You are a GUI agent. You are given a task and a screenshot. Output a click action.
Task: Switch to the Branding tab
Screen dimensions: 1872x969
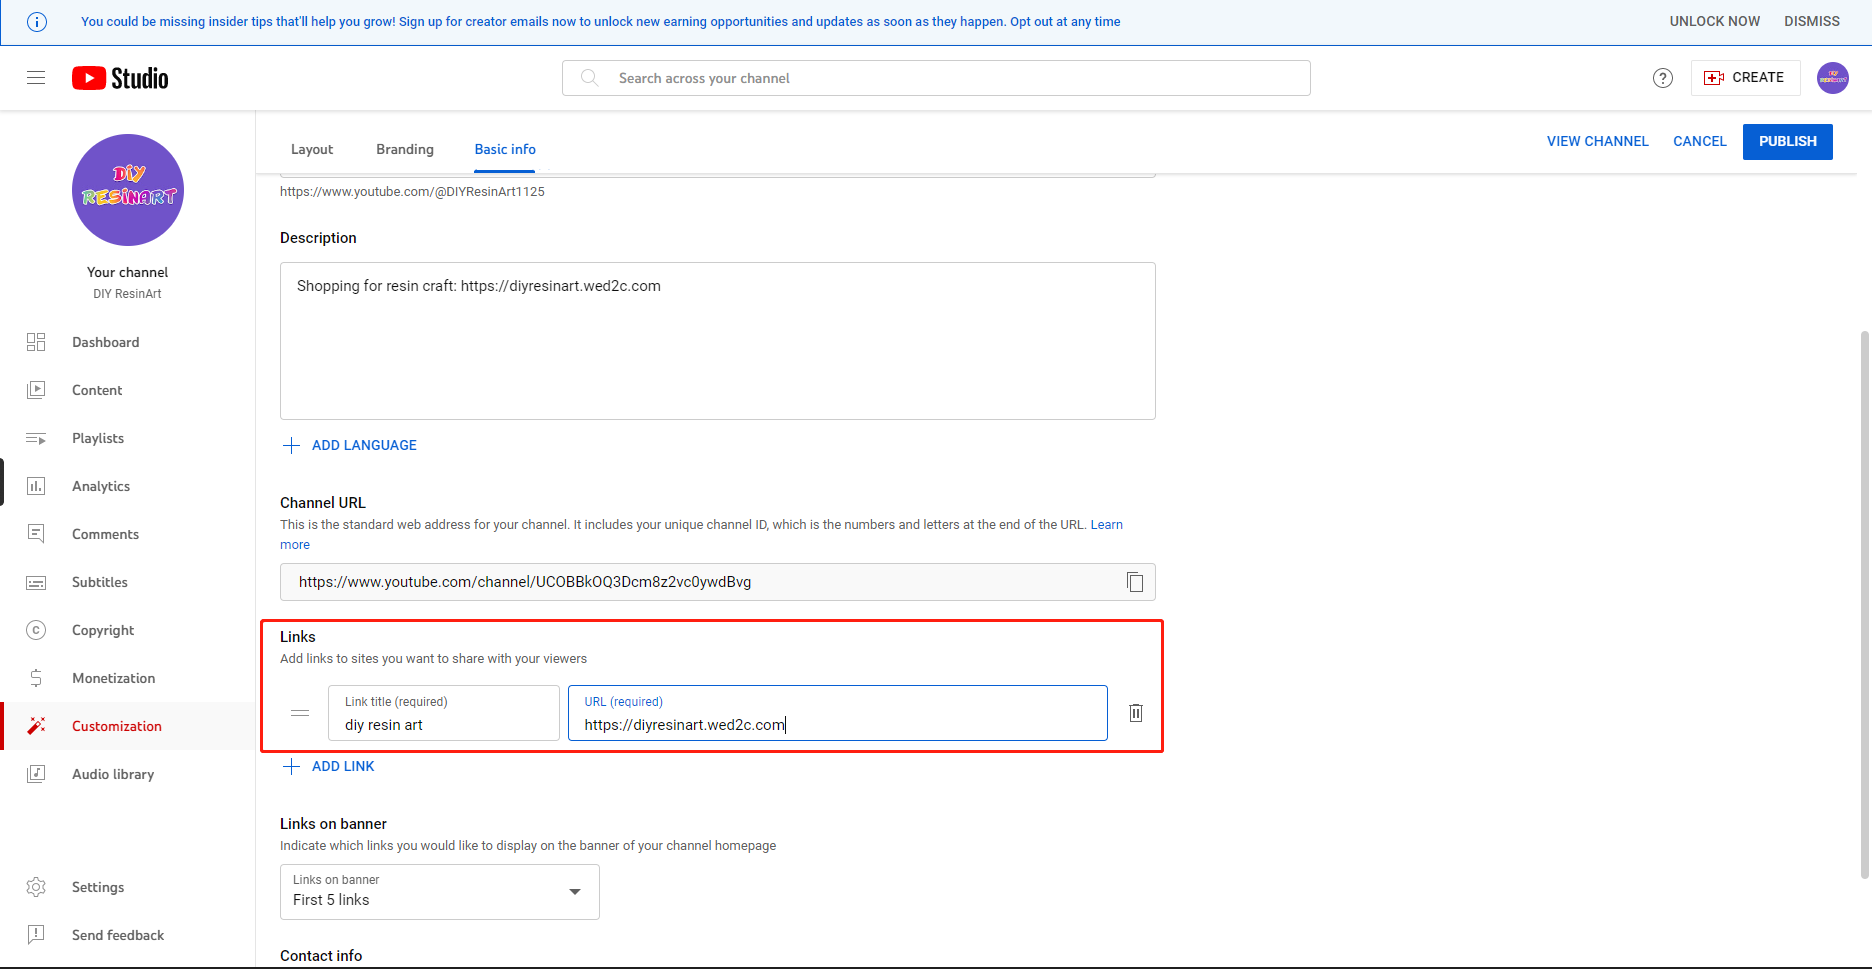405,149
